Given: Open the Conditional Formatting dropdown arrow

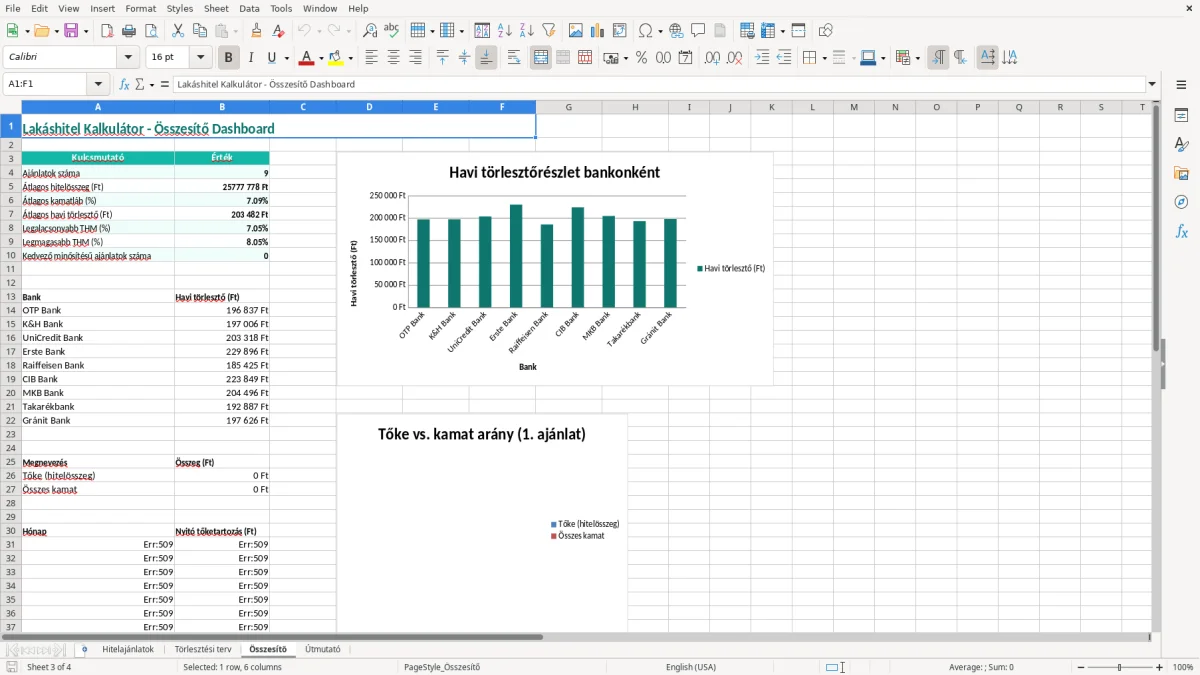Looking at the screenshot, I should click(918, 58).
